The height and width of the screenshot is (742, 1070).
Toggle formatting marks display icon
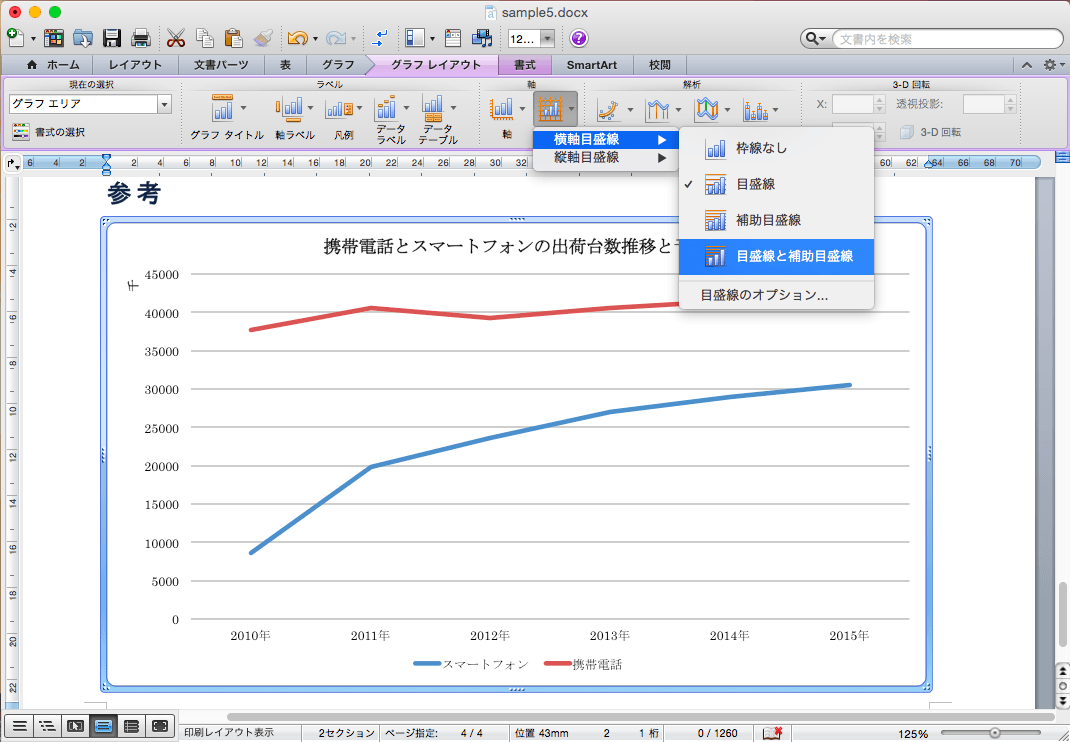pyautogui.click(x=379, y=38)
